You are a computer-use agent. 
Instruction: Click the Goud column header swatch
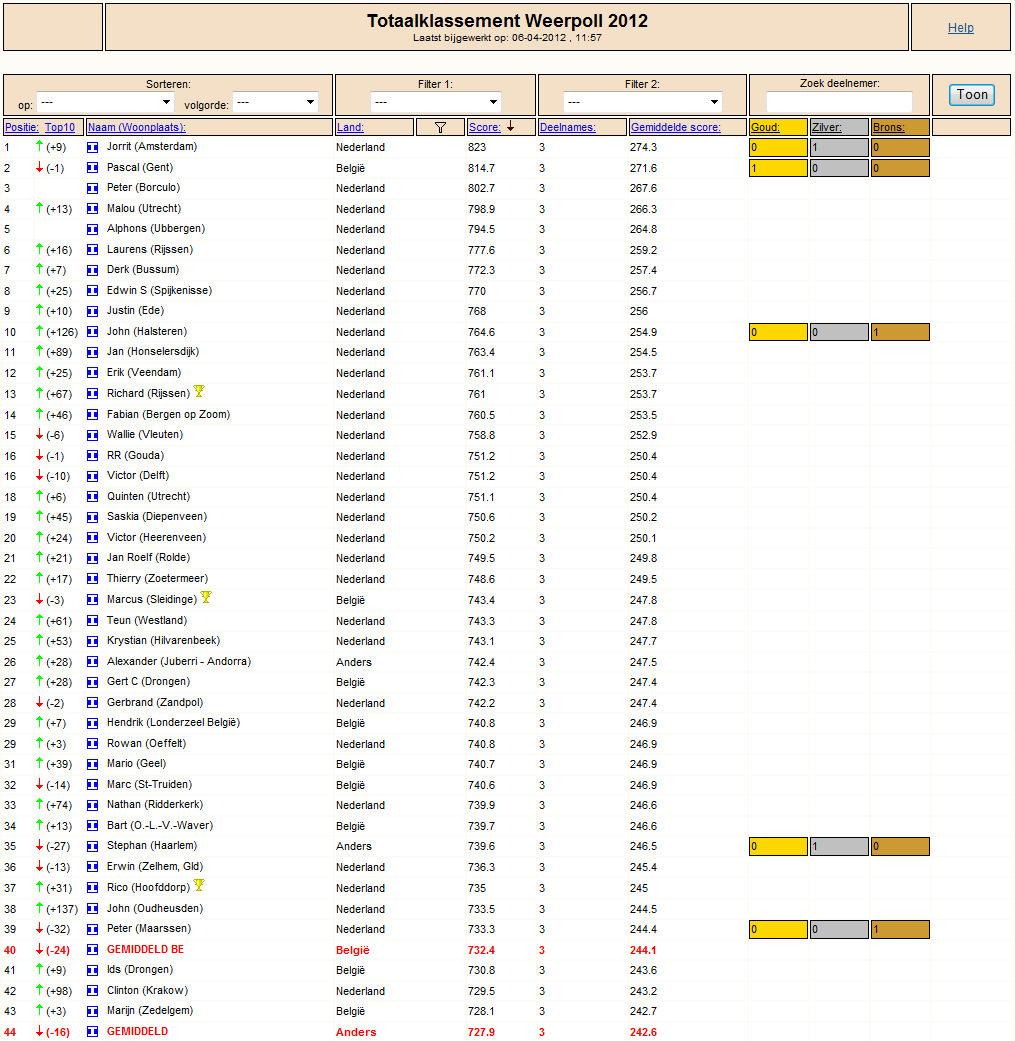778,127
